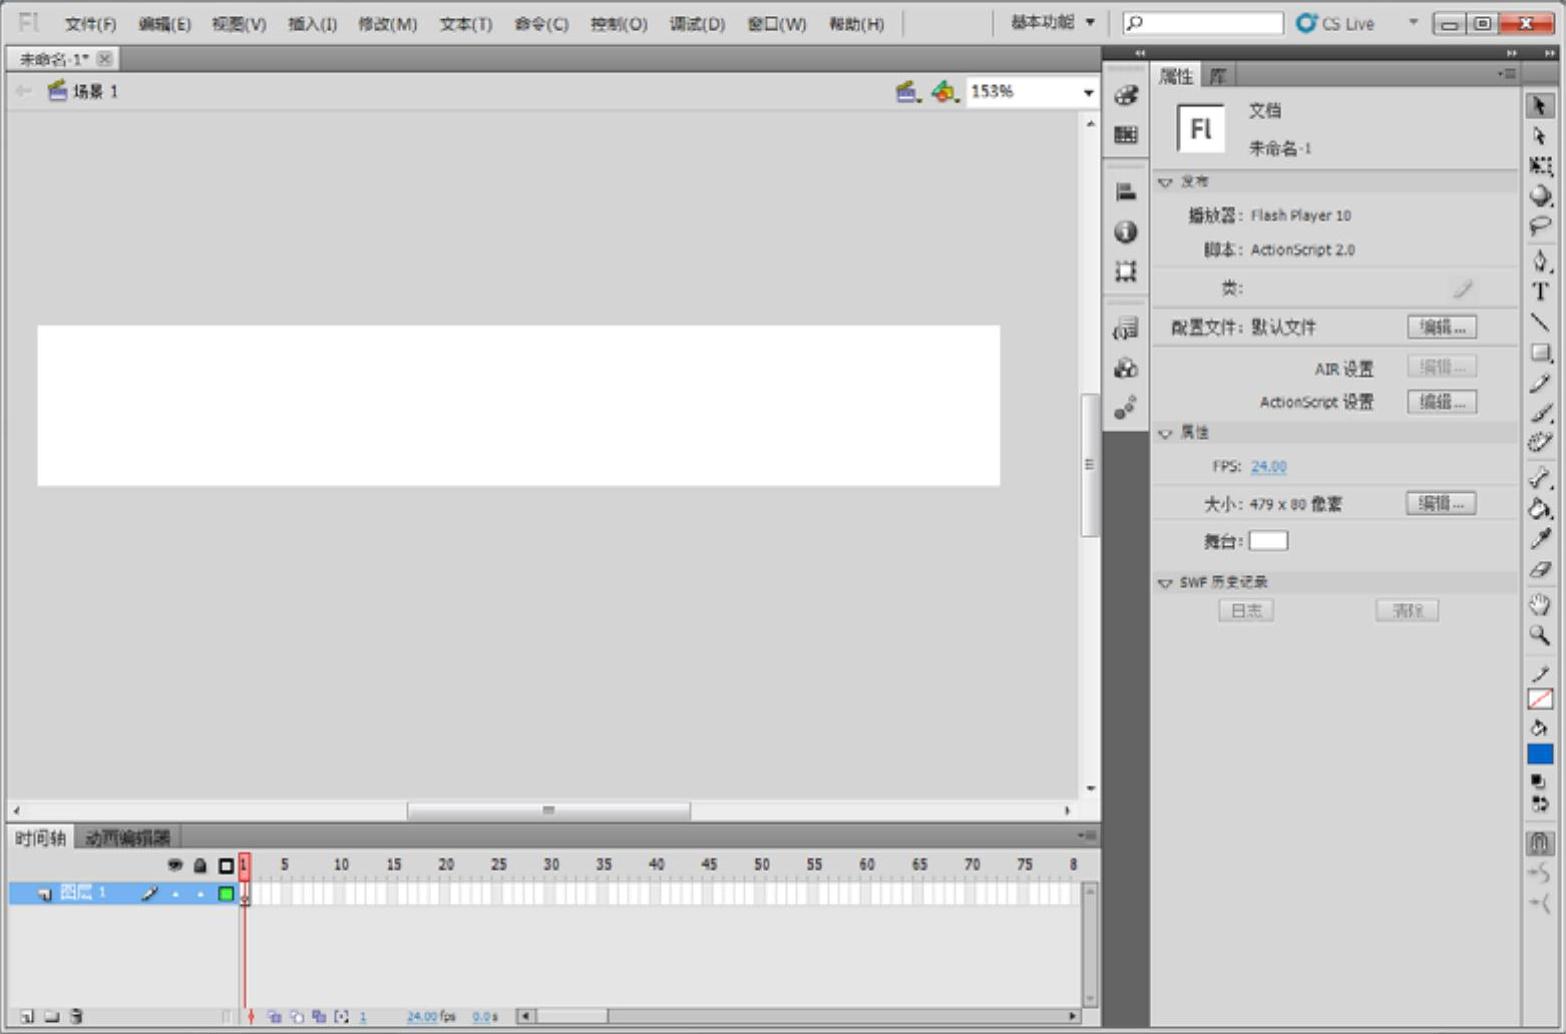The height and width of the screenshot is (1034, 1566).
Task: Open the Motion Presets panel icon
Action: click(x=1126, y=407)
